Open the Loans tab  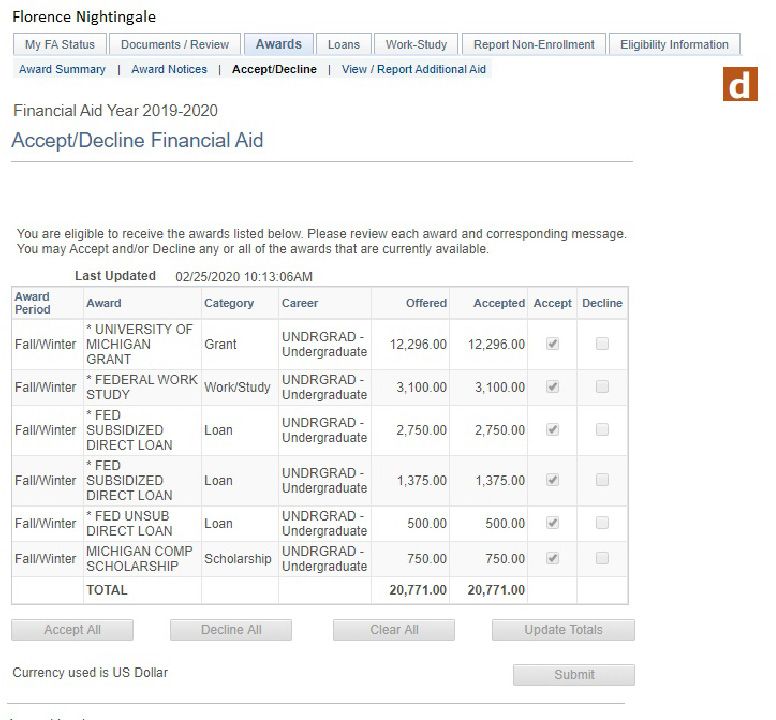(344, 45)
